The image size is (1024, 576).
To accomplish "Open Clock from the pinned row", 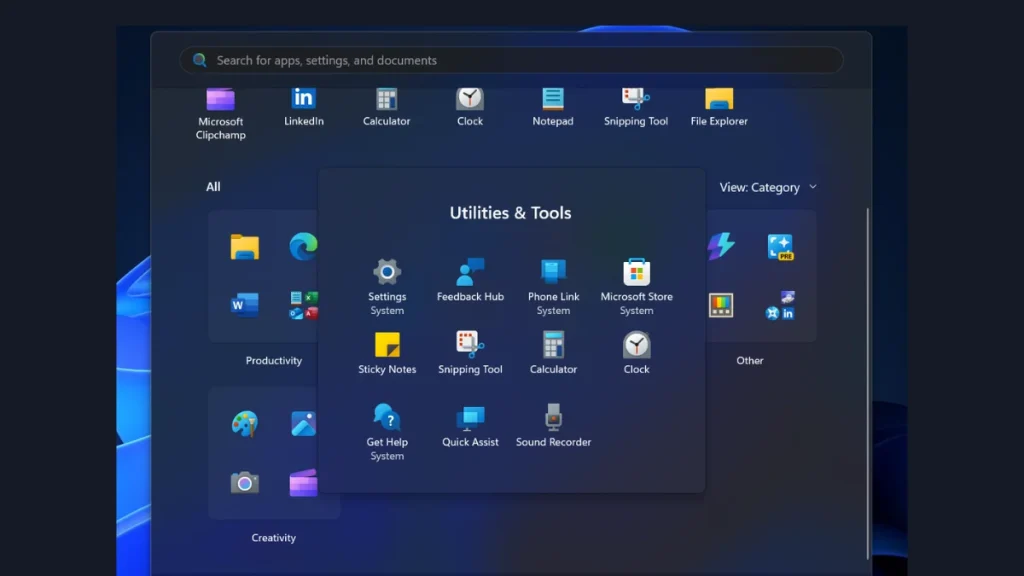I will pyautogui.click(x=470, y=107).
